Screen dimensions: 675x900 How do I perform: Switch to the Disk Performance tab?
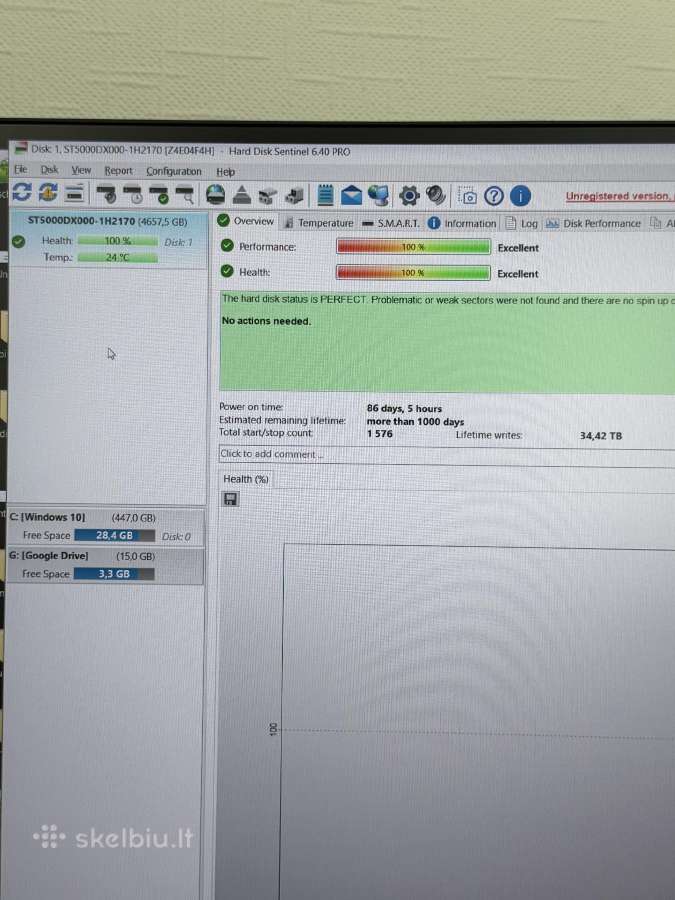(x=593, y=223)
